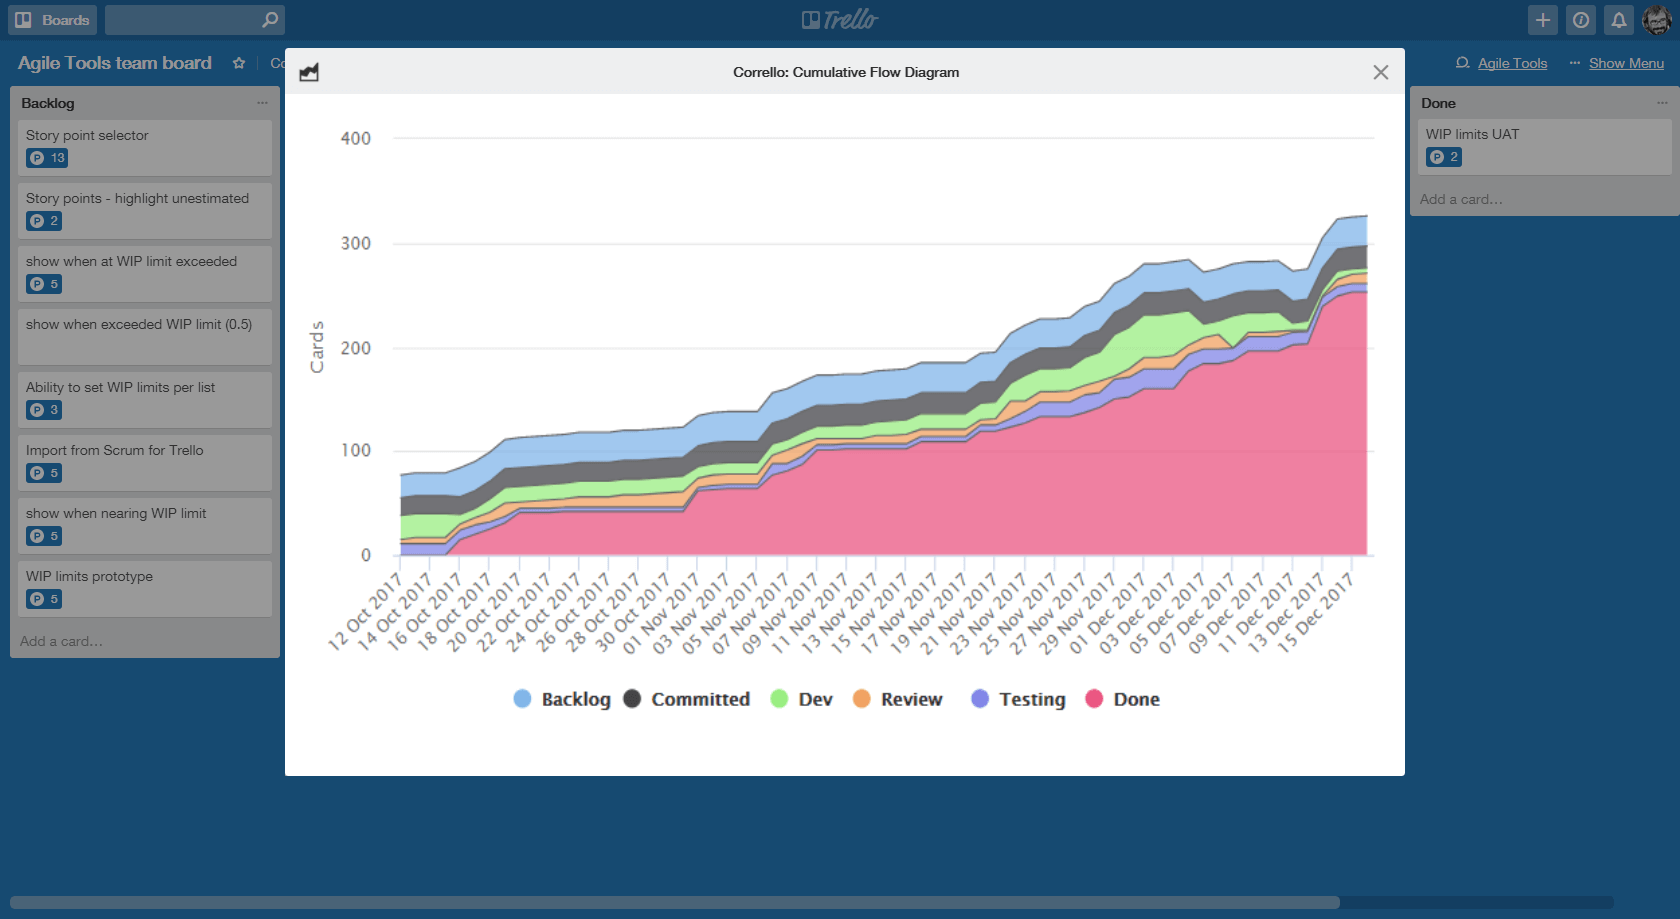Star the Agile Tools team board

pyautogui.click(x=239, y=63)
